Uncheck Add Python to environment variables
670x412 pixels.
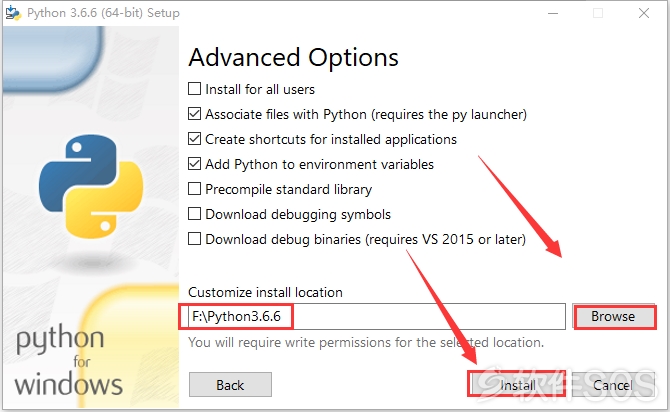tap(194, 164)
